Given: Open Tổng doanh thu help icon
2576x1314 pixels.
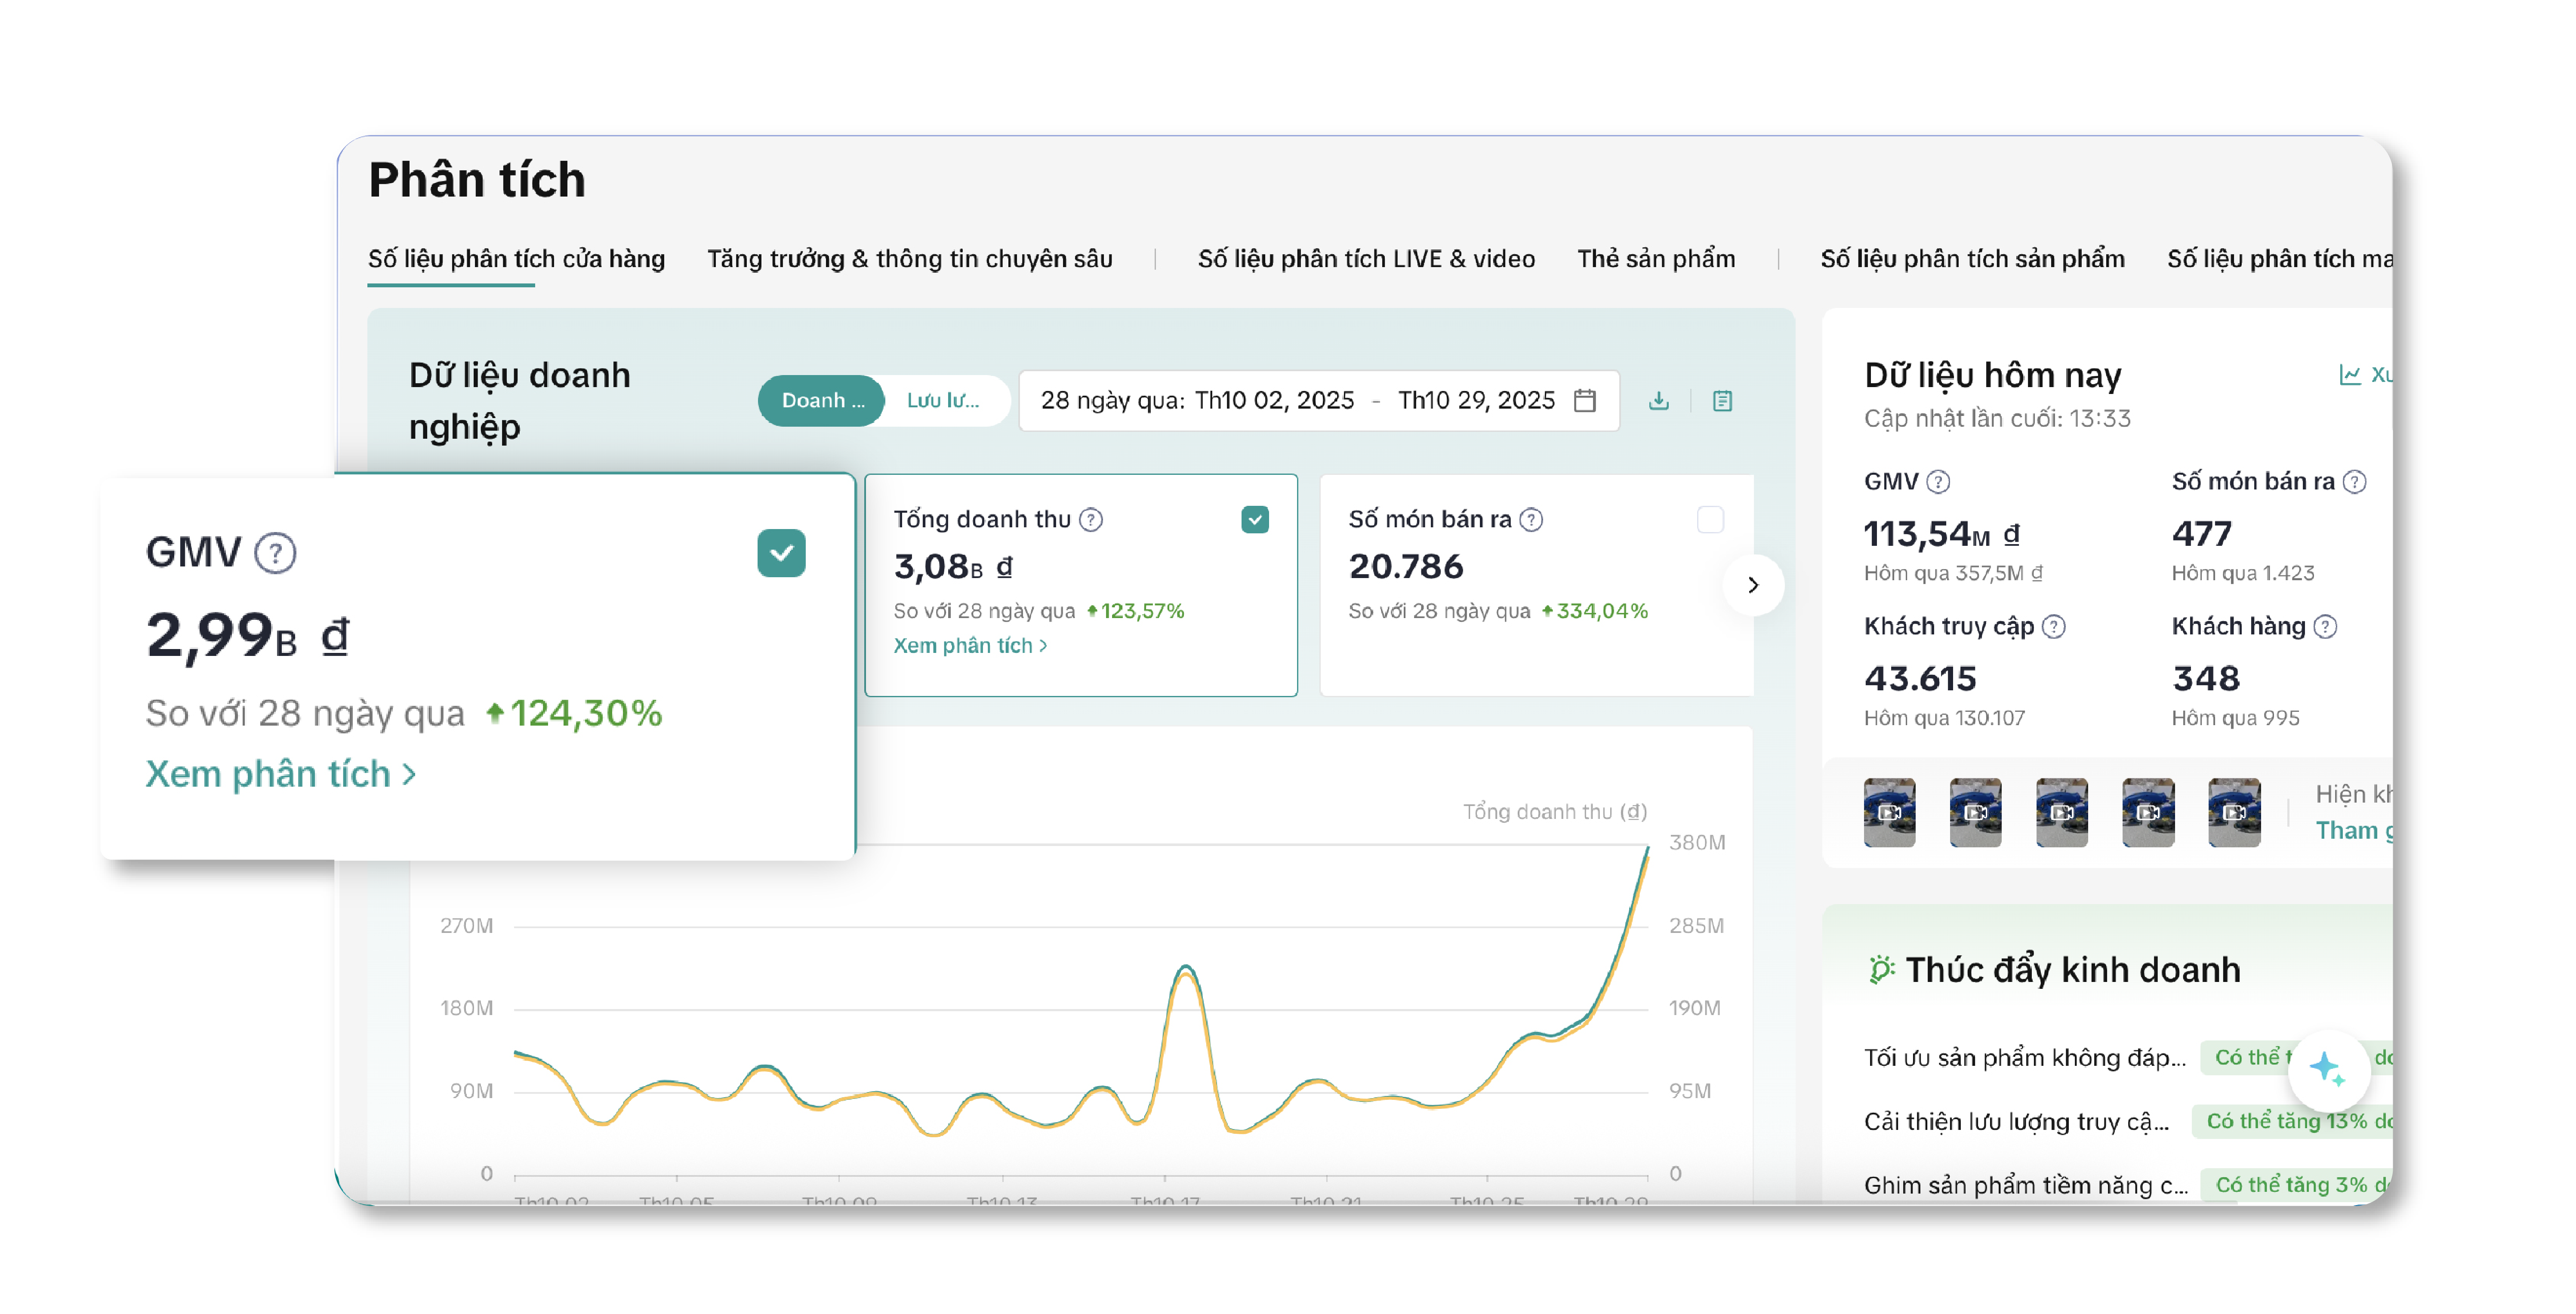Looking at the screenshot, I should 1091,520.
